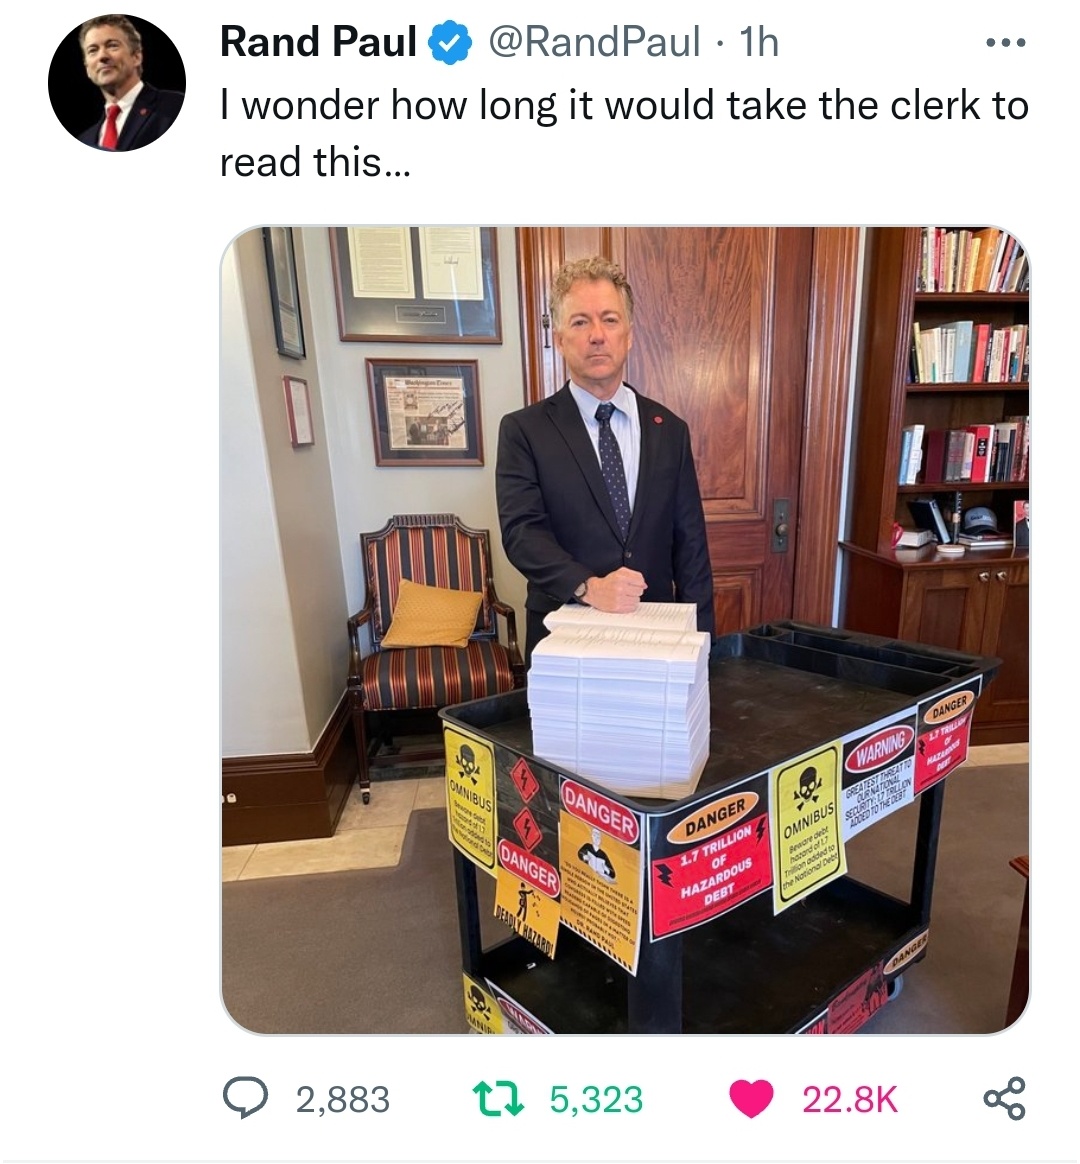Open the three-dot more options menu
The image size is (1080, 1164).
1005,43
